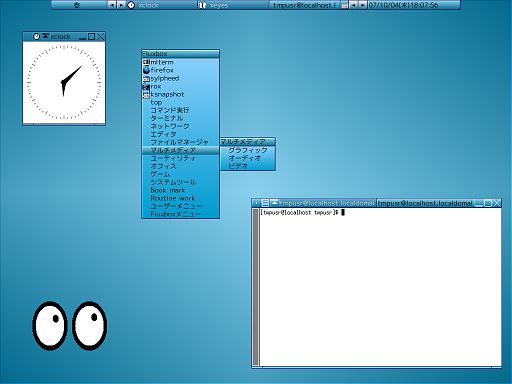Run top from the Fluxbox menu
The width and height of the screenshot is (512, 384).
pos(180,102)
